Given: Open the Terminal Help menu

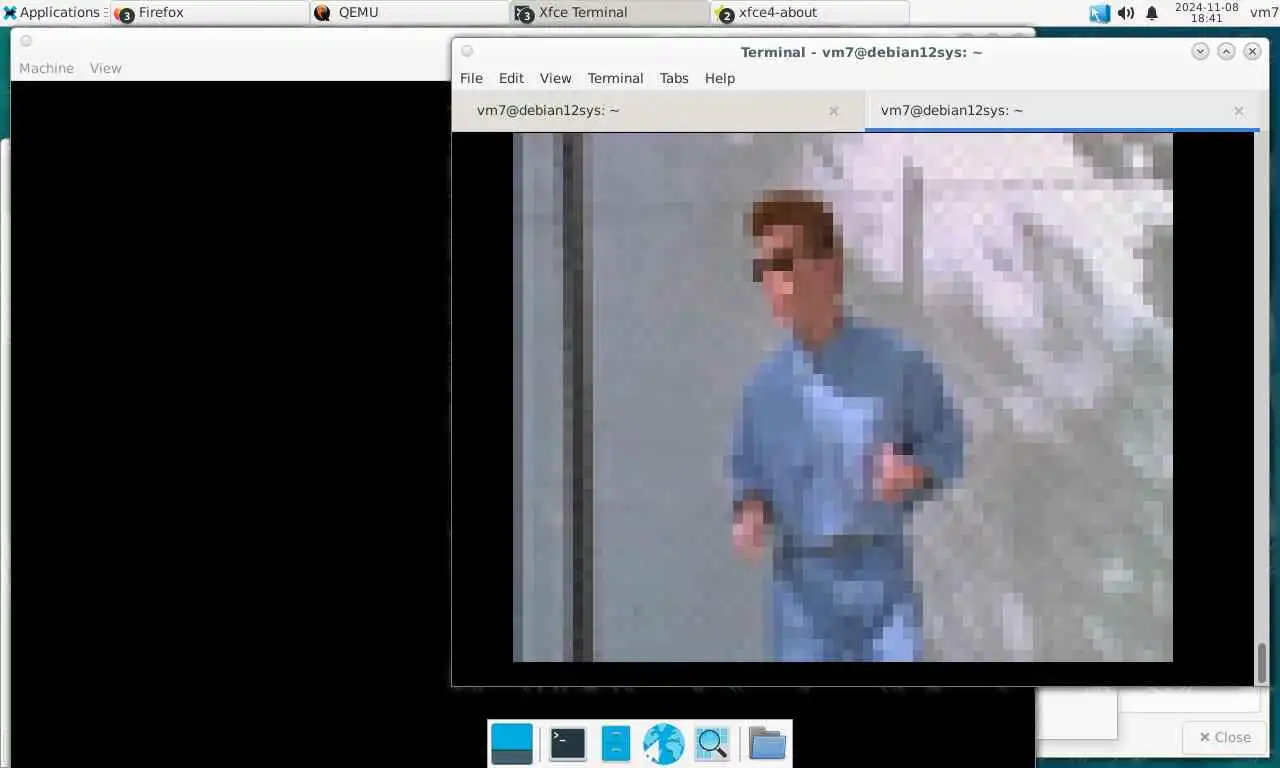Looking at the screenshot, I should coord(719,78).
